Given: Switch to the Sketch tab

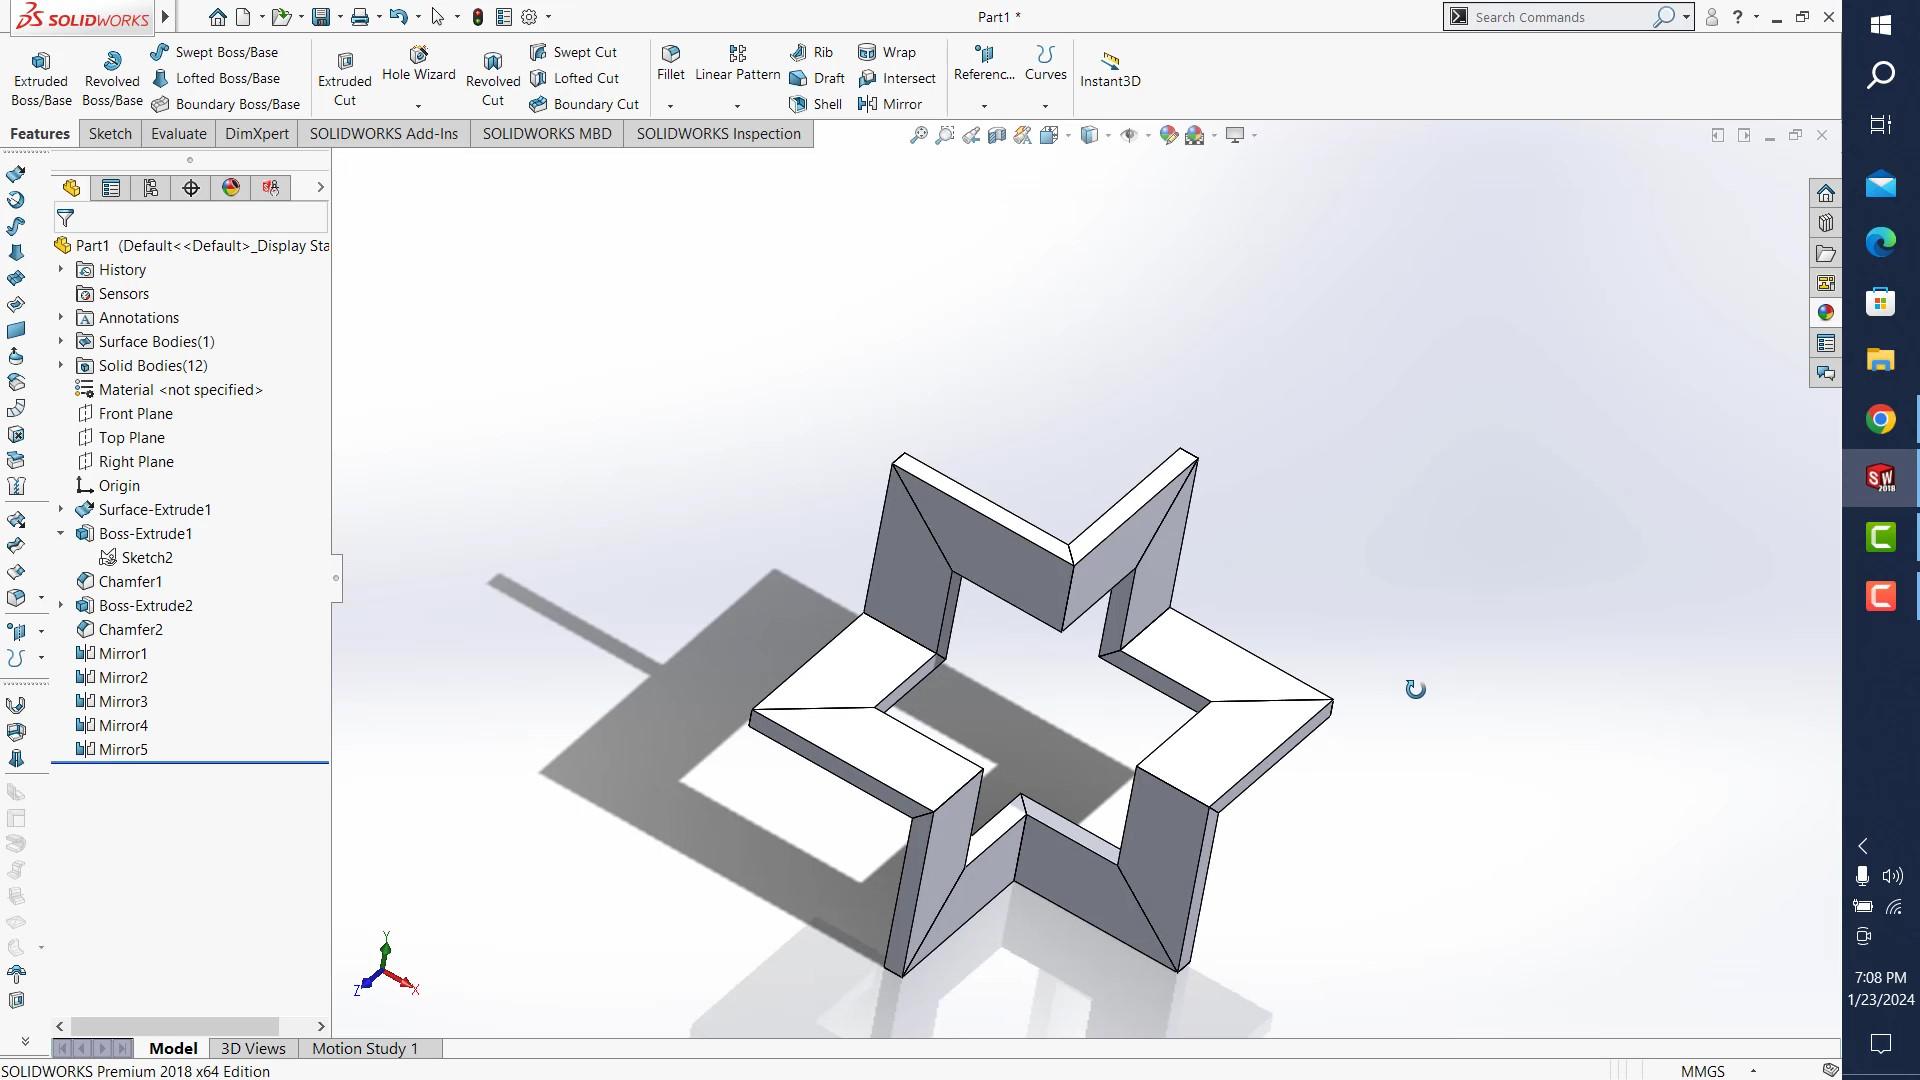Looking at the screenshot, I should tap(110, 134).
